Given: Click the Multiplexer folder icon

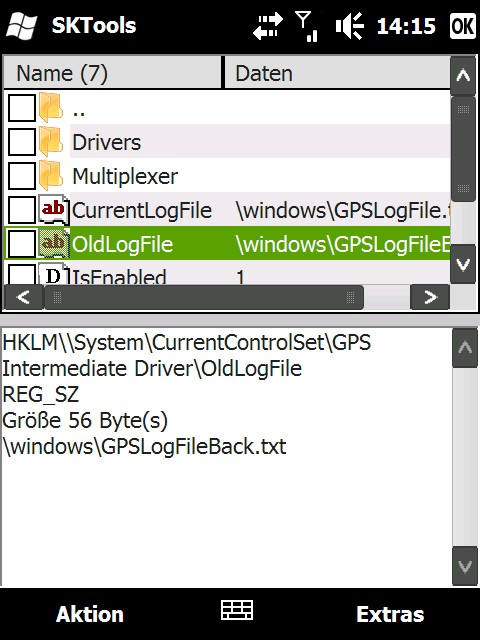Looking at the screenshot, I should tap(51, 176).
